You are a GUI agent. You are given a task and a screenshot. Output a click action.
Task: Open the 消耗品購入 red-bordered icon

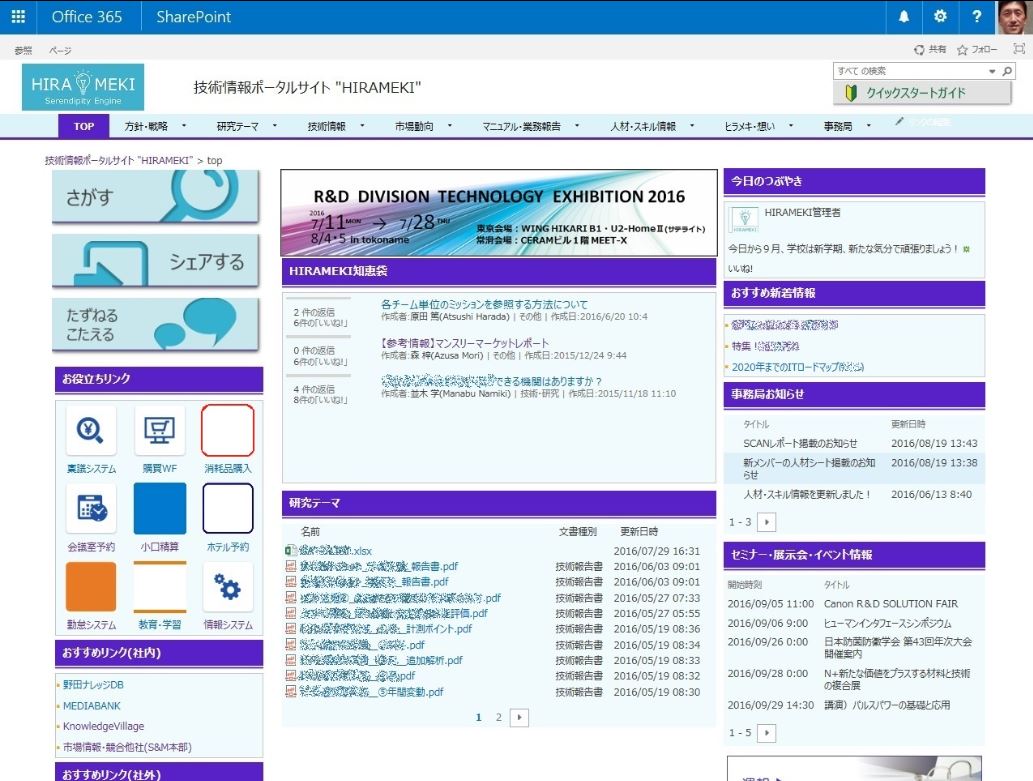click(x=227, y=430)
